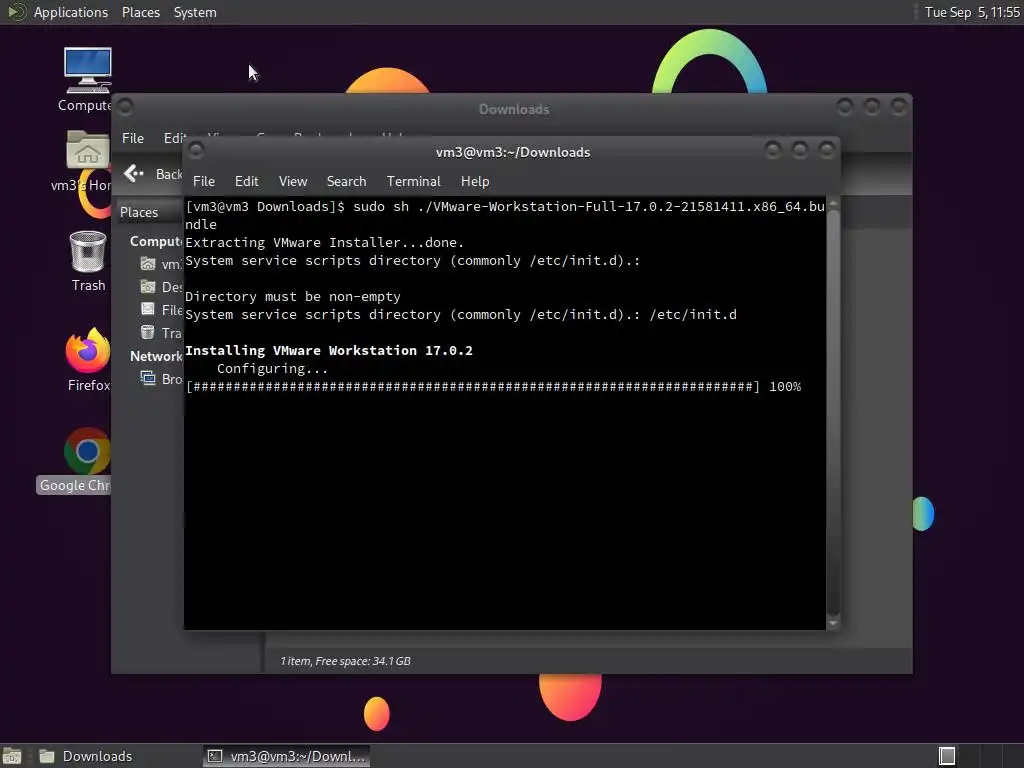Viewport: 1024px width, 768px height.
Task: Click the Downloads window menu button
Action: coord(125,106)
